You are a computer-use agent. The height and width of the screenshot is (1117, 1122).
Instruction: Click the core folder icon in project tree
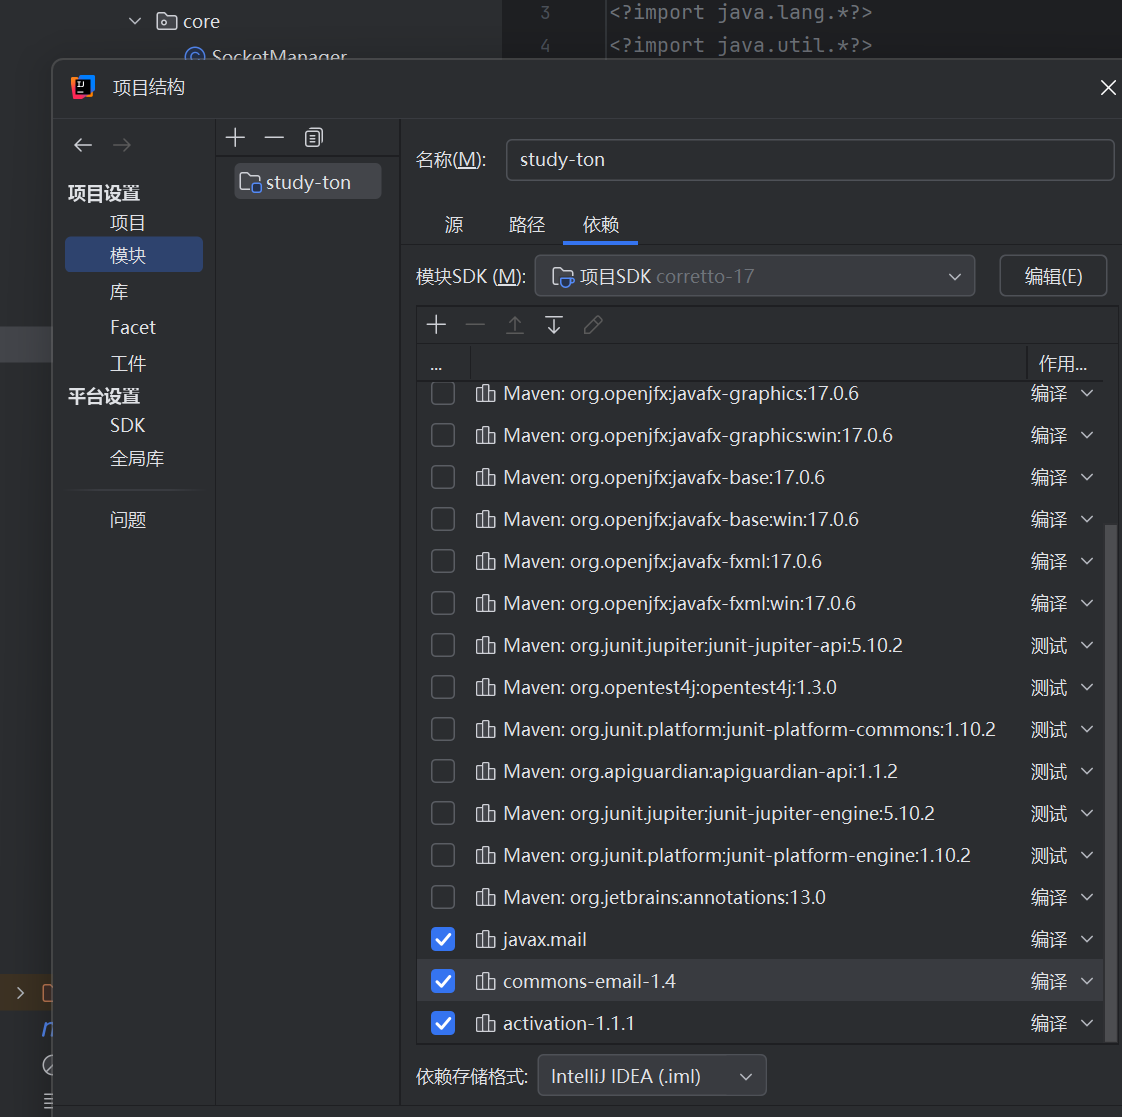tap(167, 21)
